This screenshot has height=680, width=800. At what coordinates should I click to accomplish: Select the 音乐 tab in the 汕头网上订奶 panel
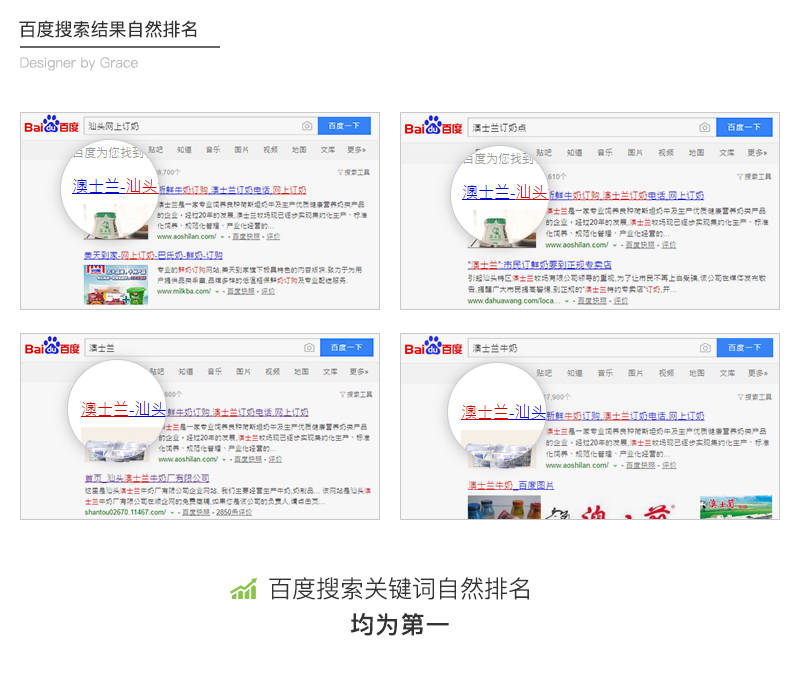(x=213, y=149)
